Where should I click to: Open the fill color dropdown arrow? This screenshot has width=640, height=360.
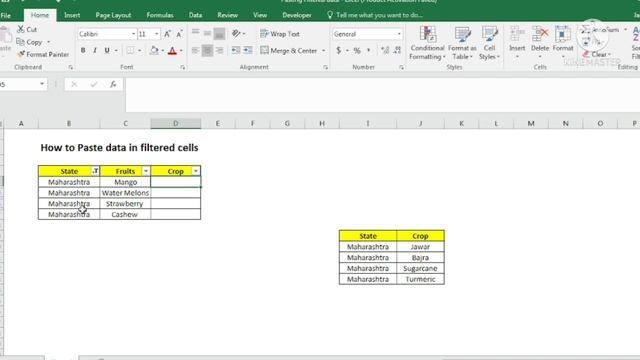[162, 51]
